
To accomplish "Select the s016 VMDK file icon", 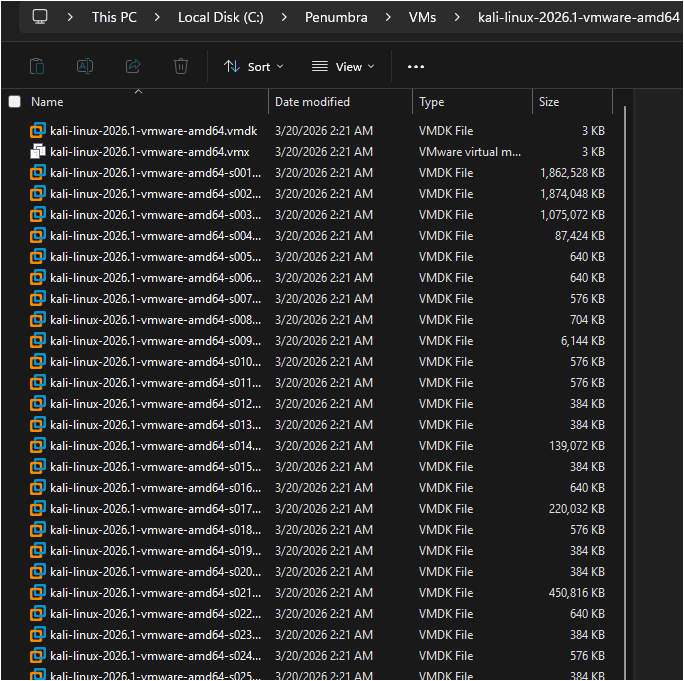I will (x=38, y=487).
